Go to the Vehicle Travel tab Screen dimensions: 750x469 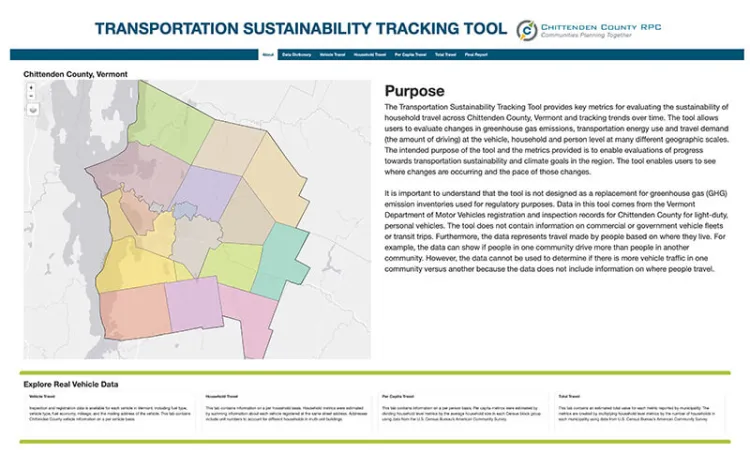332,55
